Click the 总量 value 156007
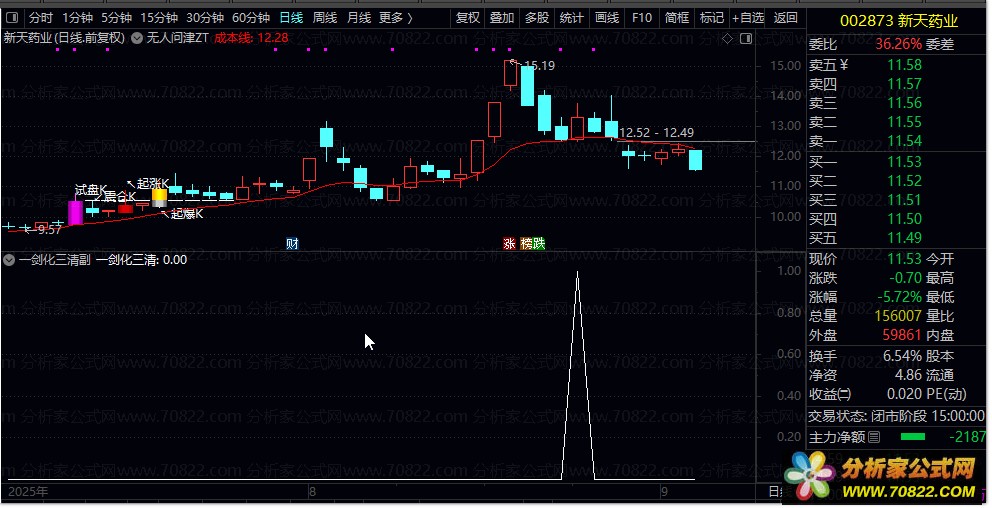The width and height of the screenshot is (992, 508). point(898,316)
